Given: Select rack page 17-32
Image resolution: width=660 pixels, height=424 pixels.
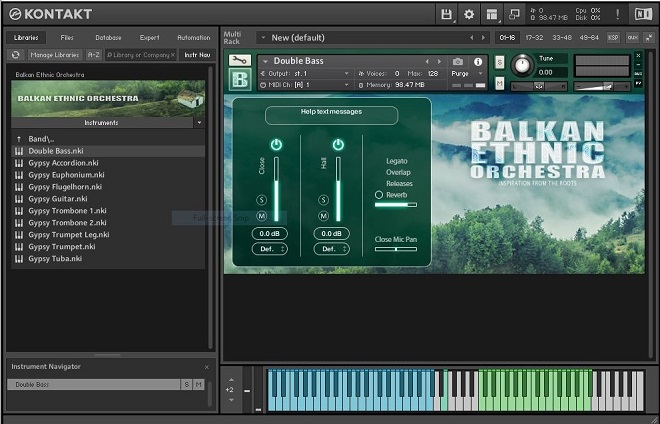Looking at the screenshot, I should [x=534, y=37].
